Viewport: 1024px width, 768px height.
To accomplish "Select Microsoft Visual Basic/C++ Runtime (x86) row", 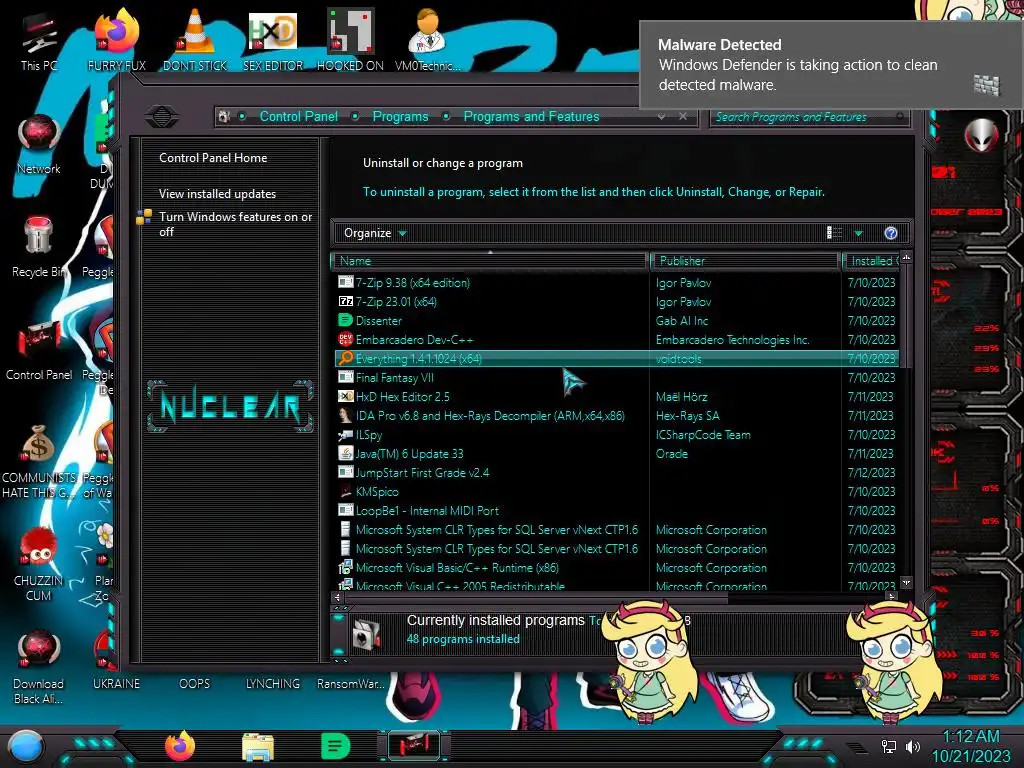I will click(616, 568).
